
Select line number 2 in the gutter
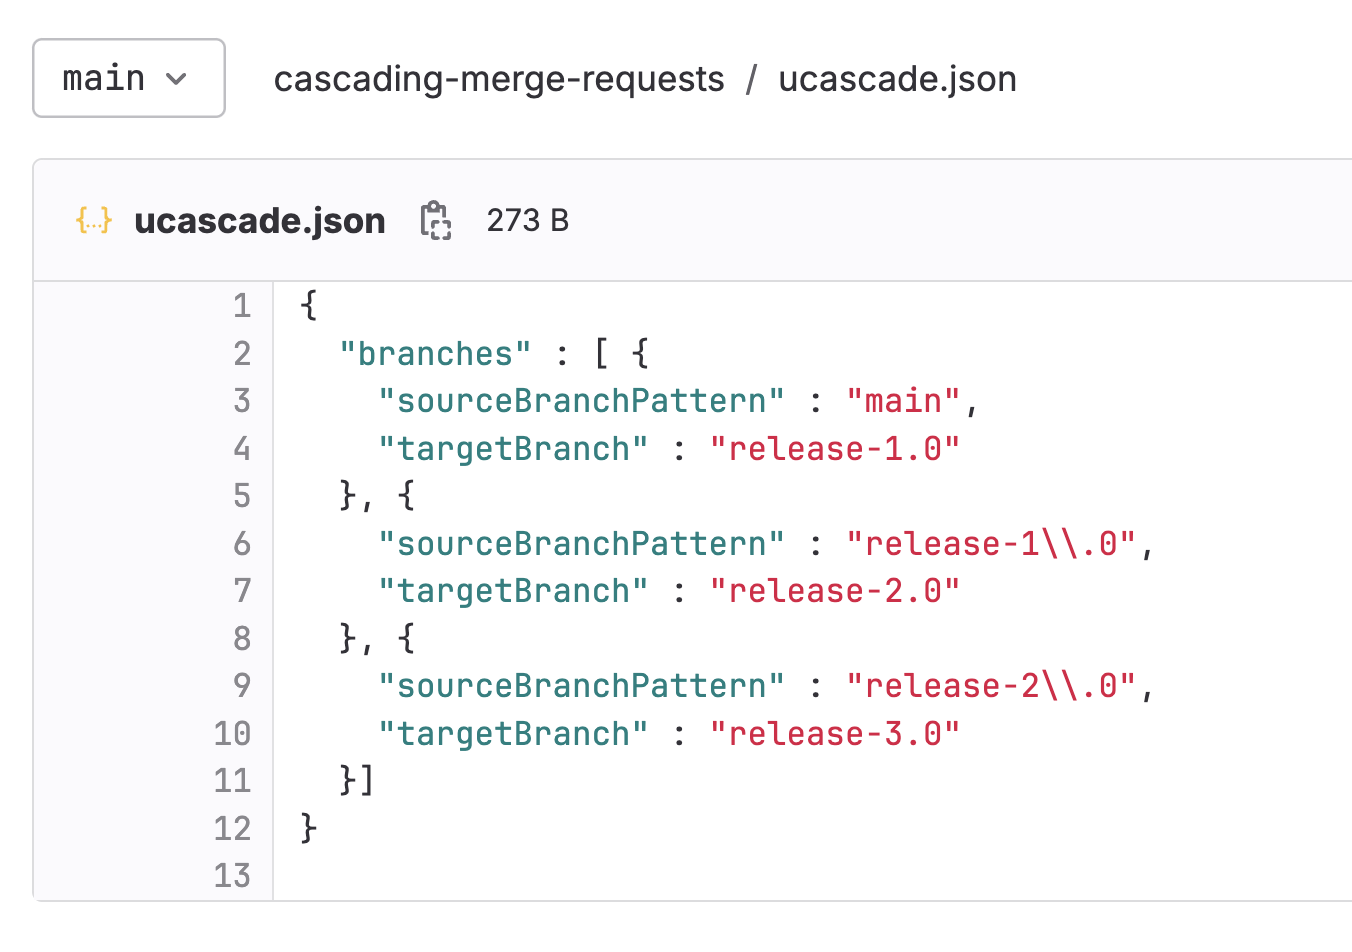click(x=242, y=353)
